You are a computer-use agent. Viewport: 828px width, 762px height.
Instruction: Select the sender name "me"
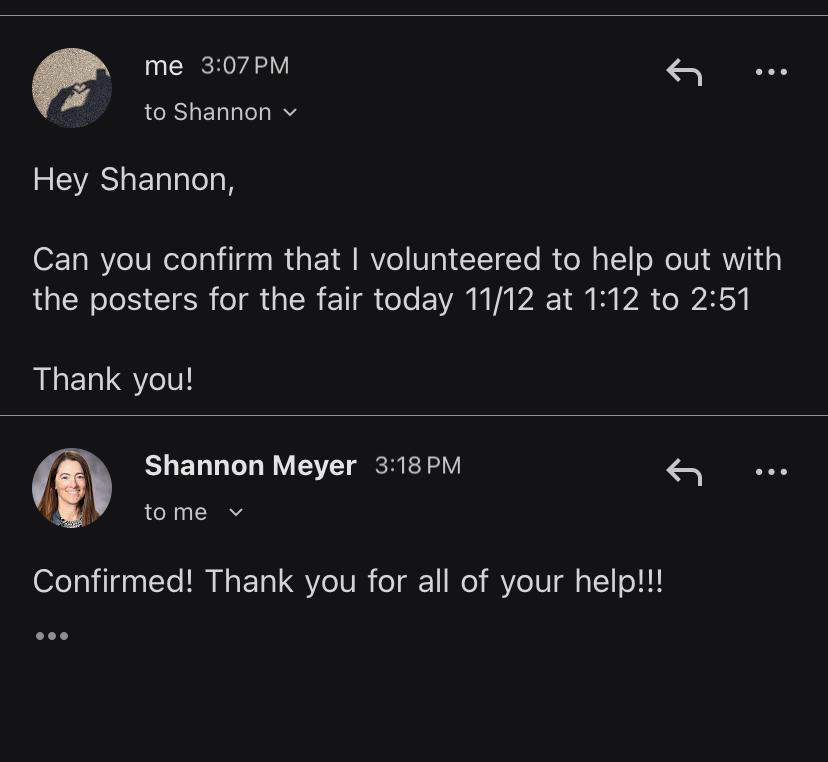(x=164, y=66)
